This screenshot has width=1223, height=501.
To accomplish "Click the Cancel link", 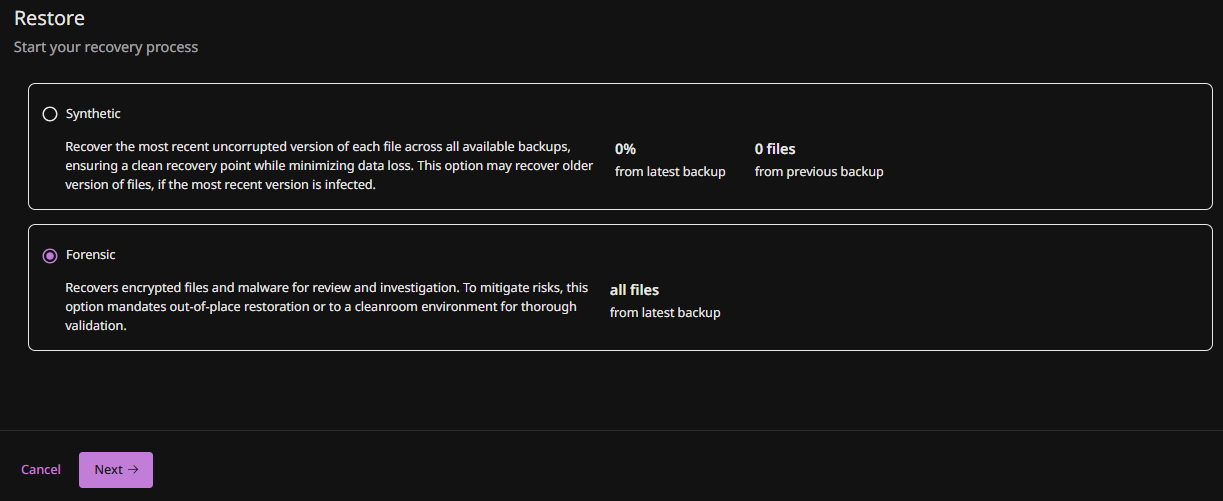I will (x=41, y=470).
